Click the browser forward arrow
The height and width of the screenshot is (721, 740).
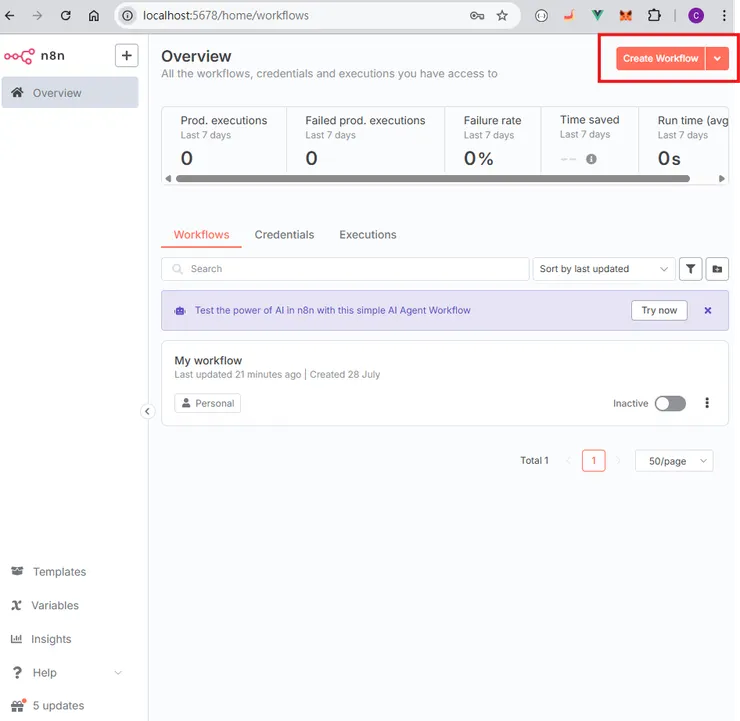tap(37, 16)
